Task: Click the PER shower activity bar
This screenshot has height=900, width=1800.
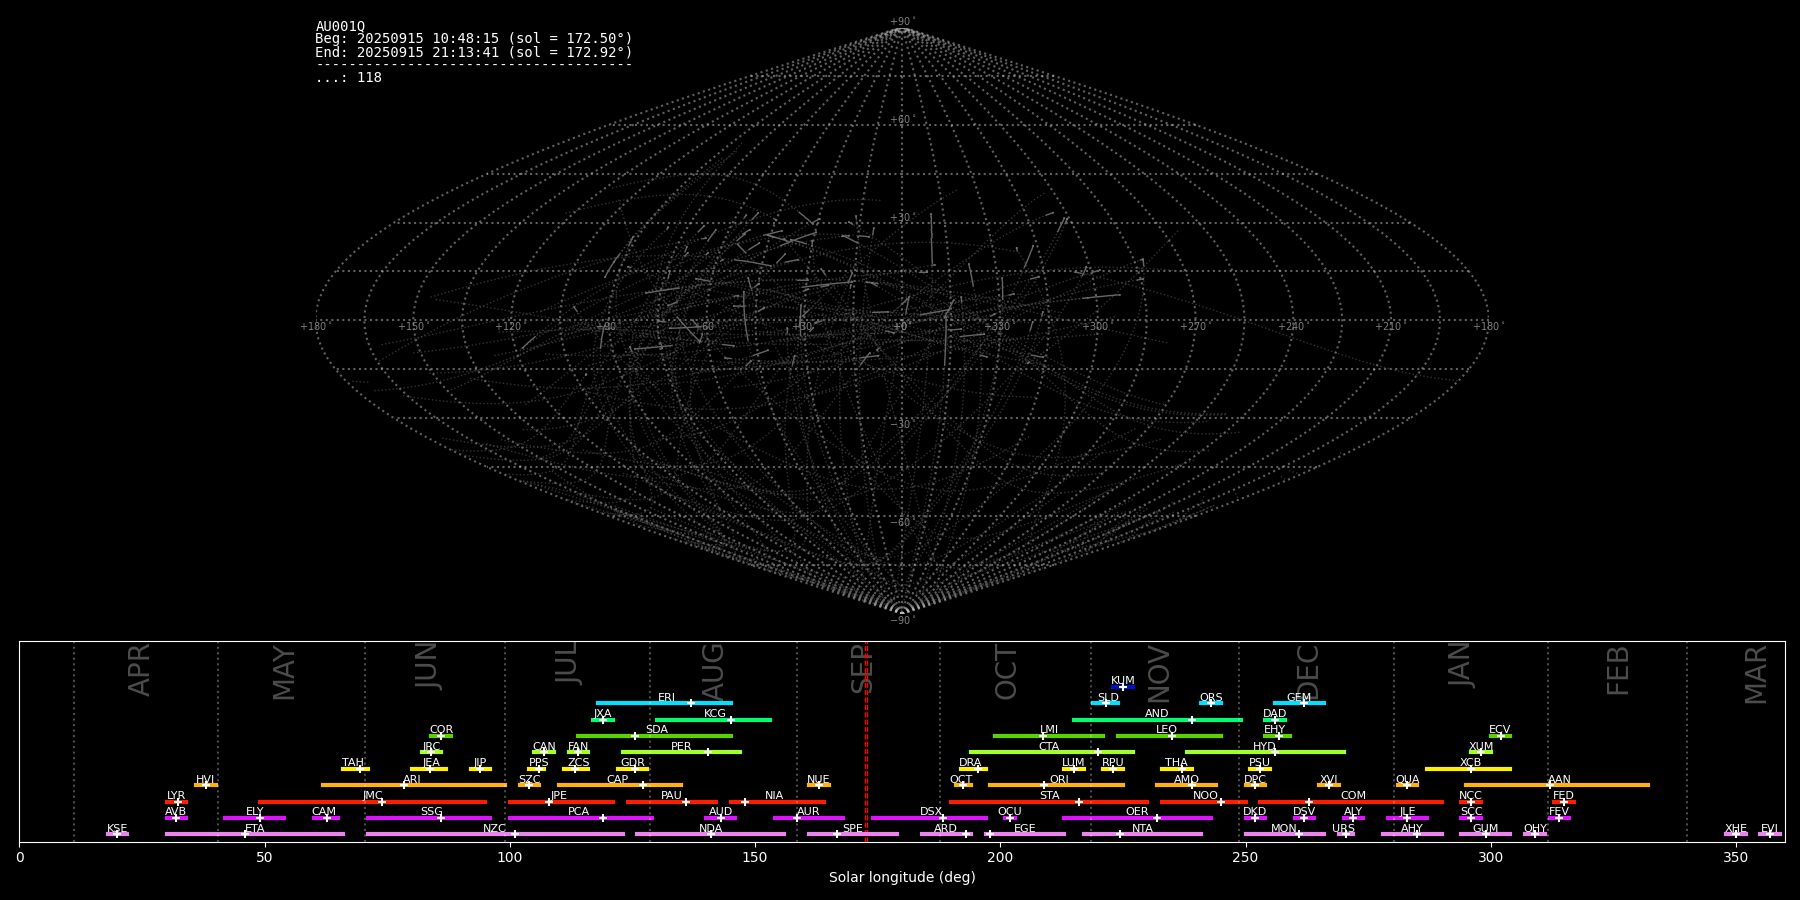Action: [681, 752]
